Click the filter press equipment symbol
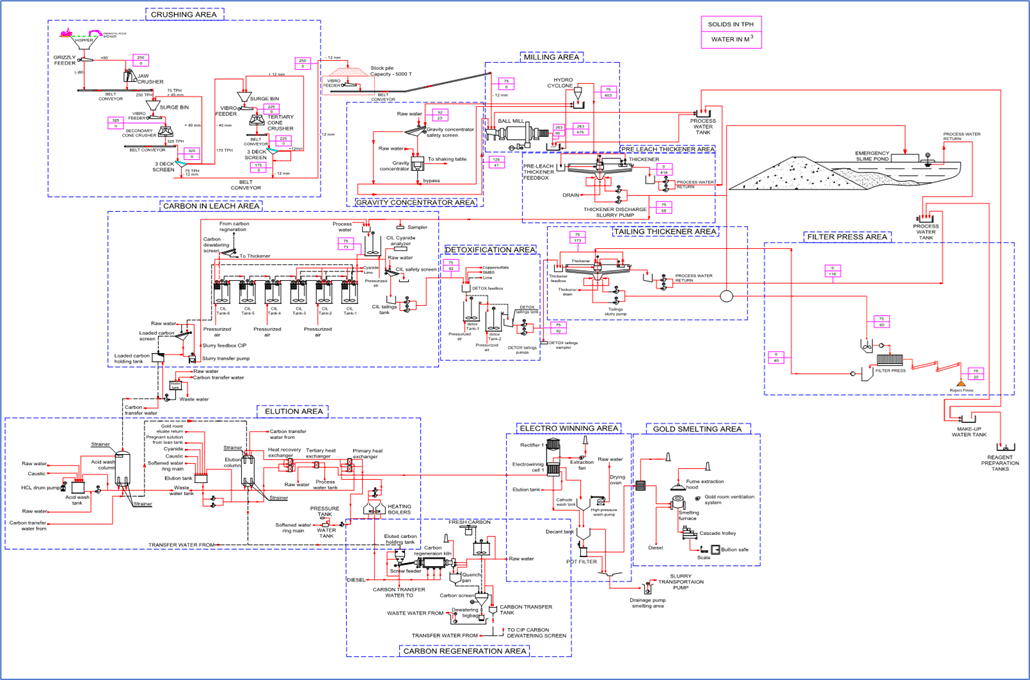The width and height of the screenshot is (1030, 680). point(890,360)
